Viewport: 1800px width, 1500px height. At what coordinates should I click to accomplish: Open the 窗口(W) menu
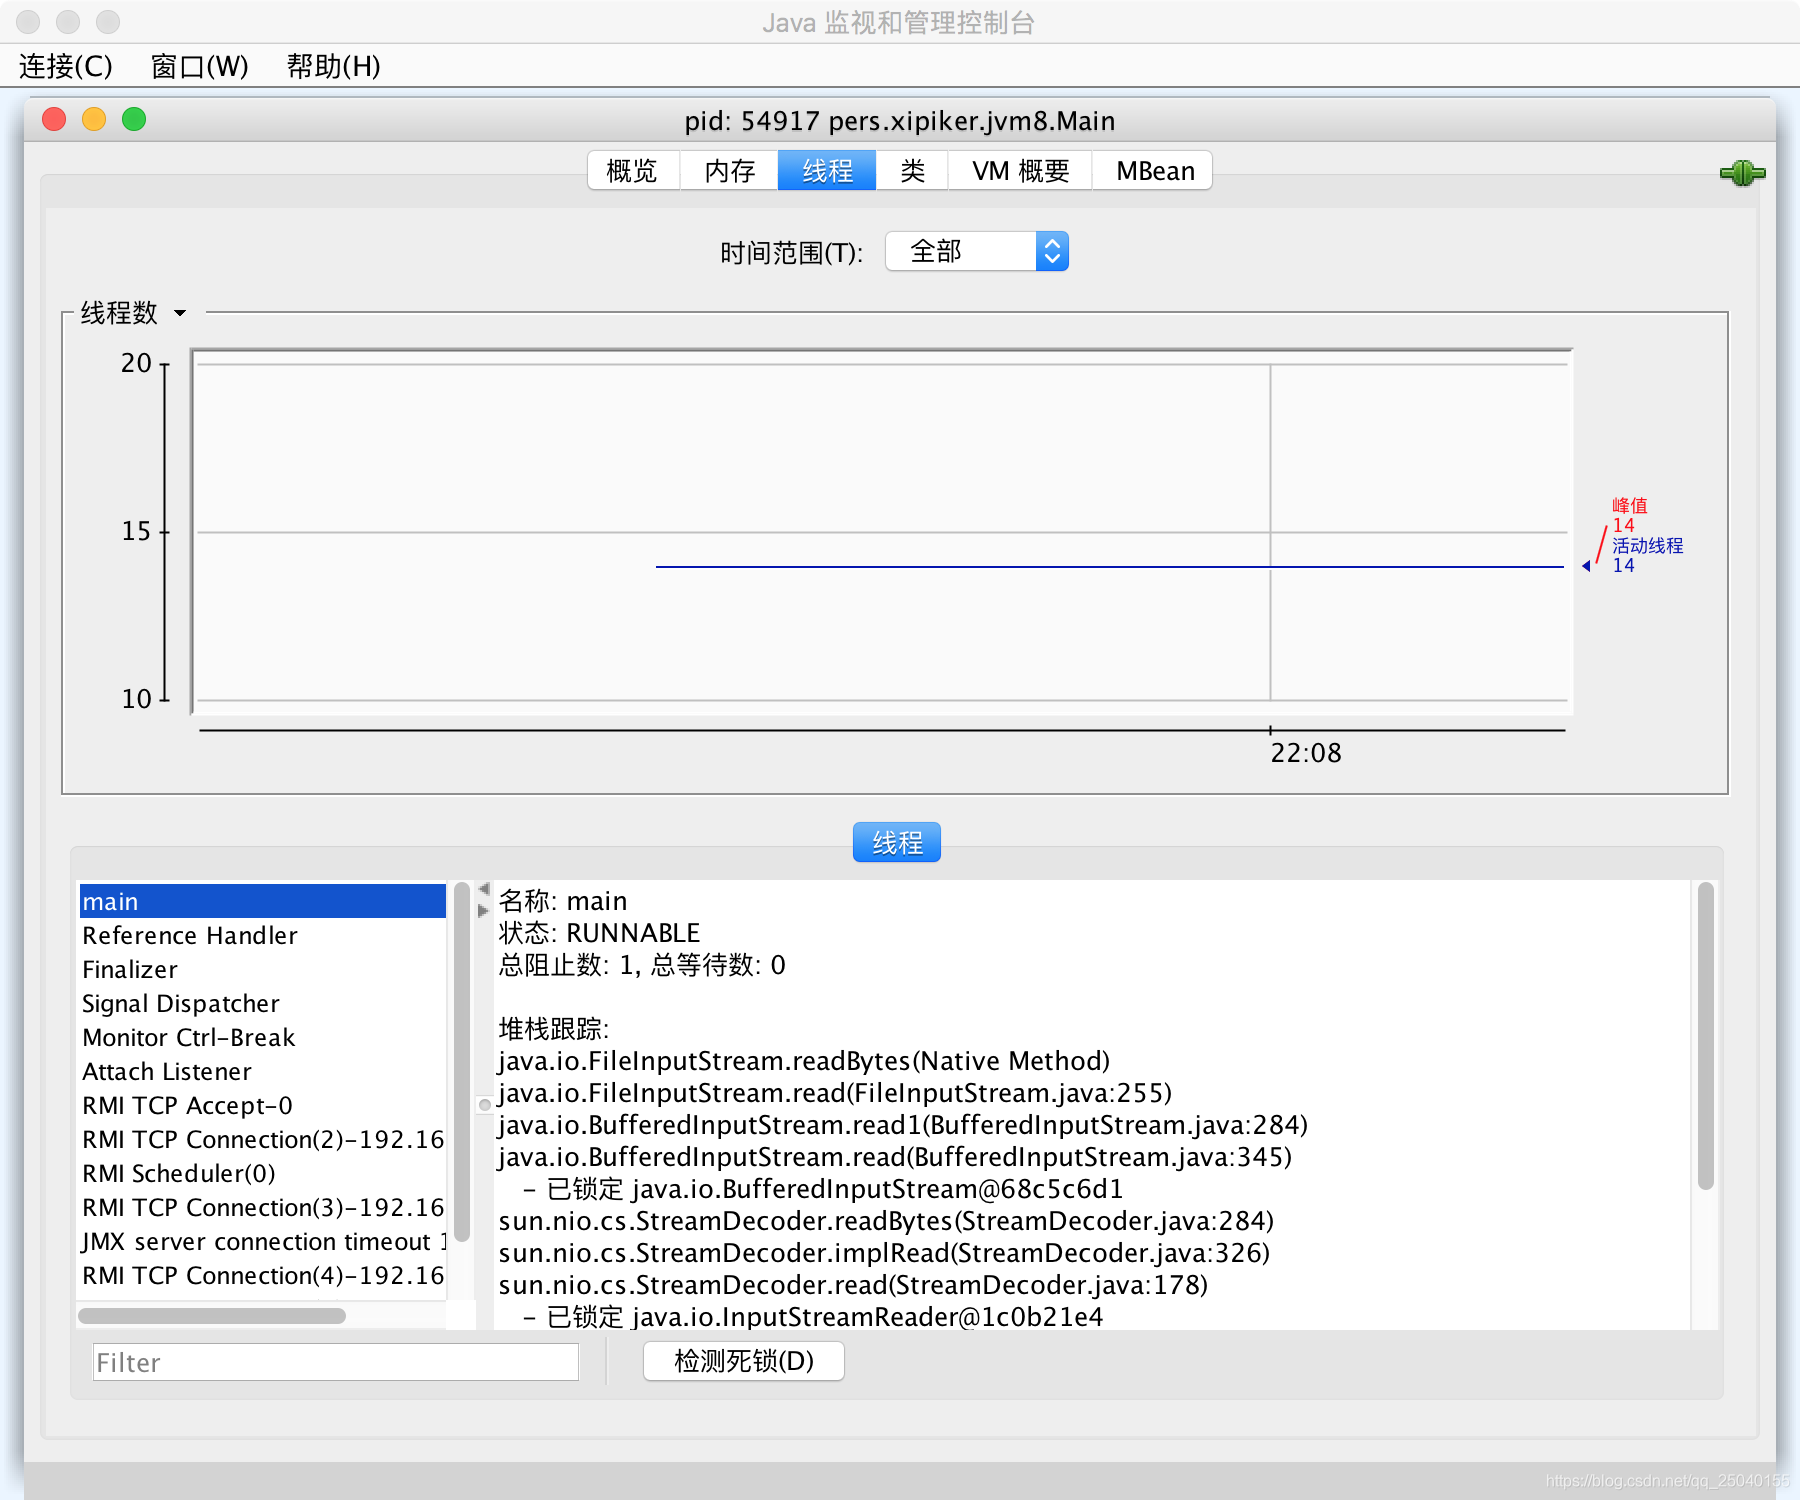click(x=199, y=66)
